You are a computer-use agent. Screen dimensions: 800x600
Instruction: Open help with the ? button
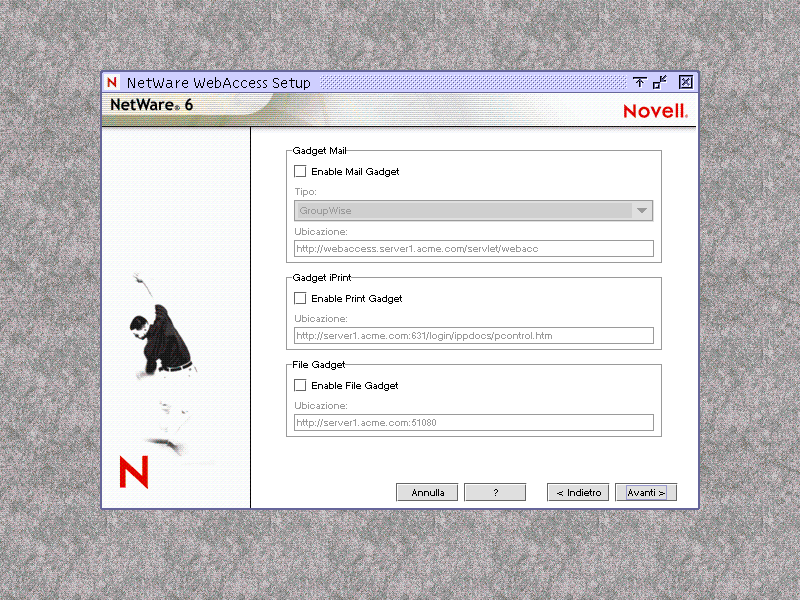point(495,492)
